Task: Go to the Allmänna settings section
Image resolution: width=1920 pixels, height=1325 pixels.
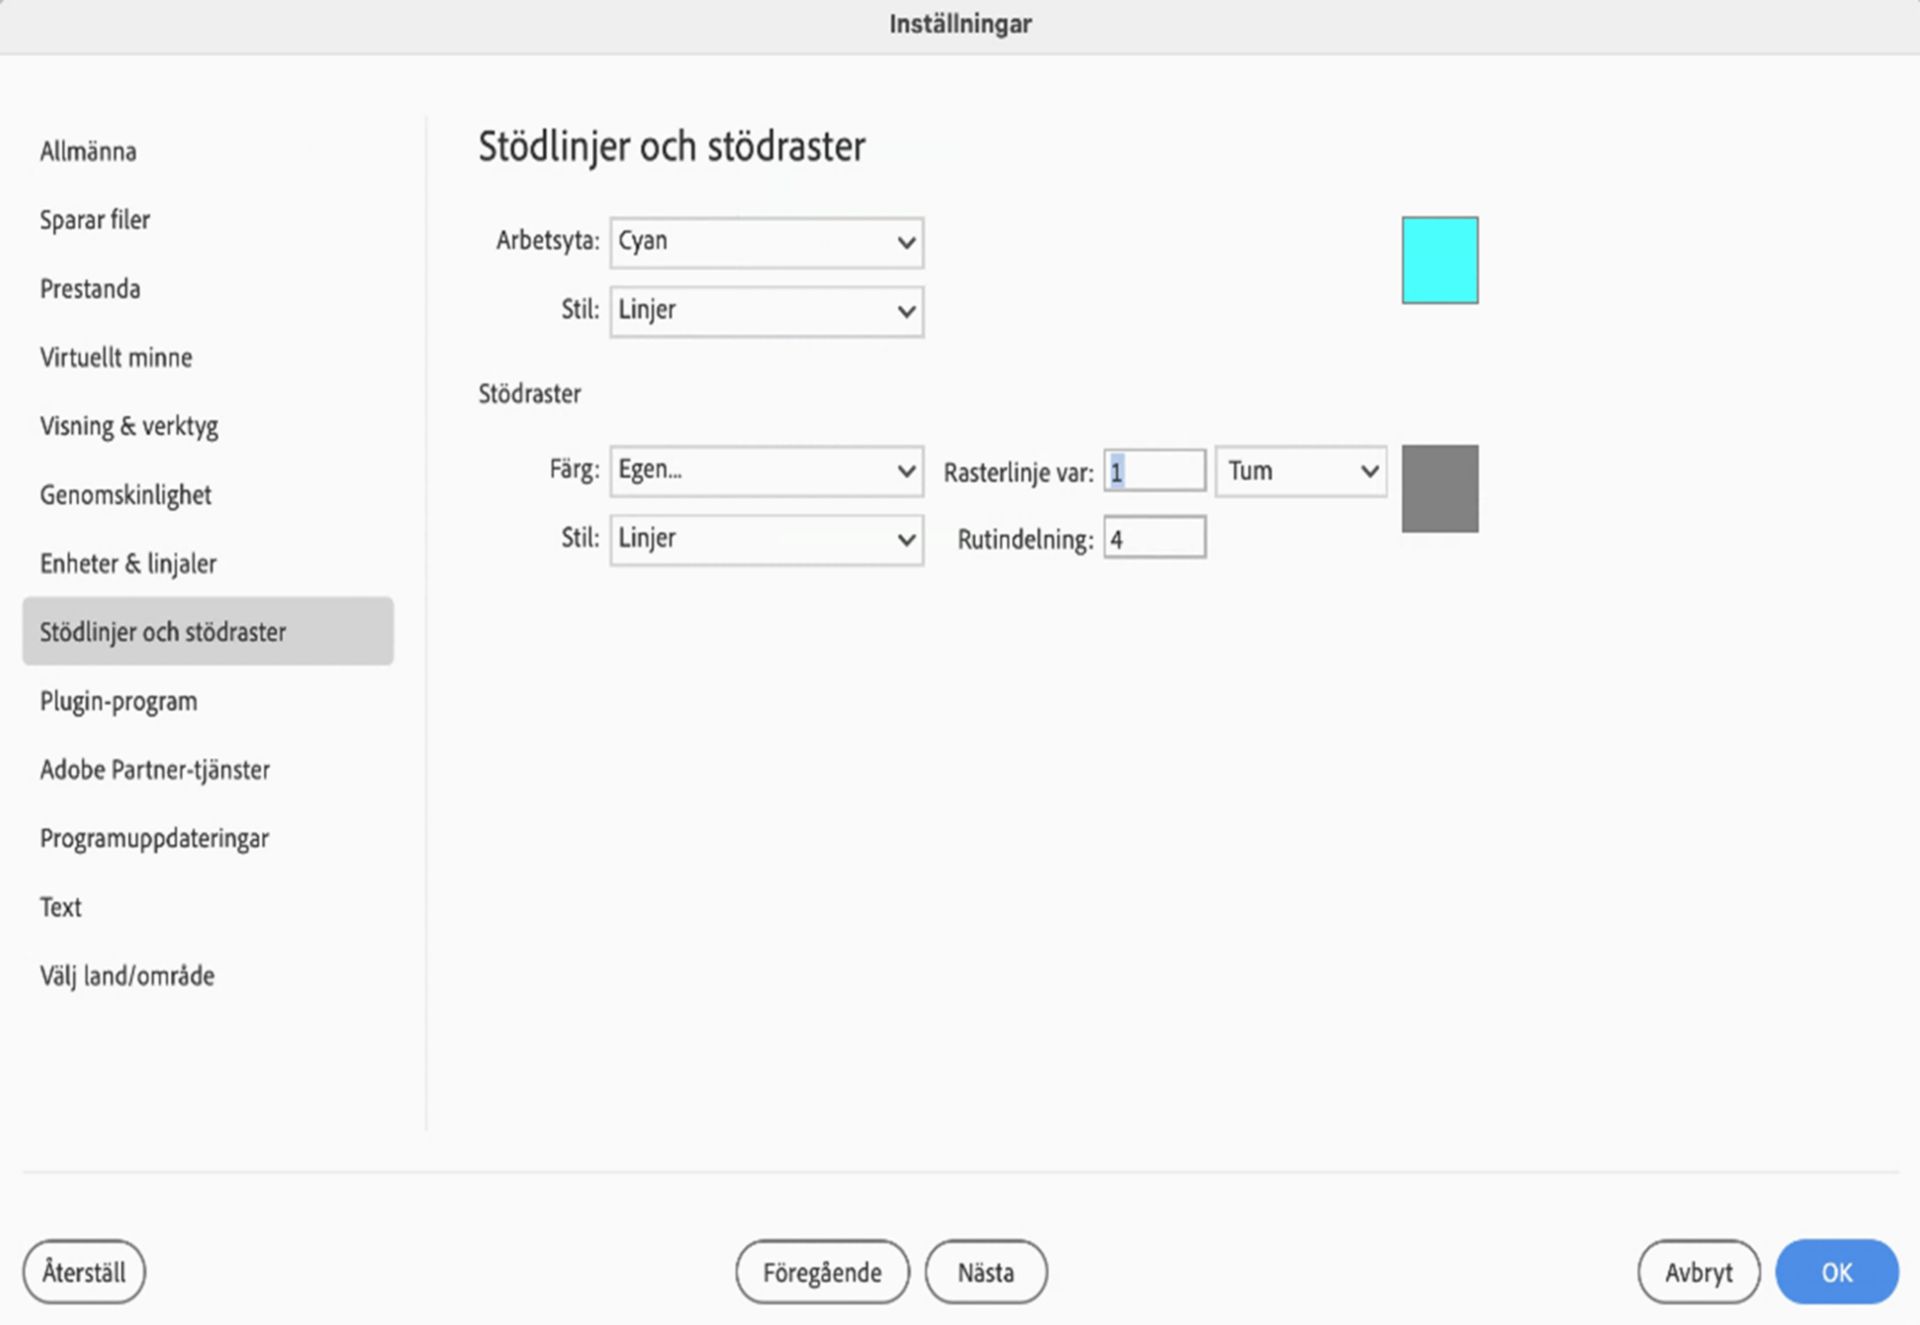Action: pos(88,152)
